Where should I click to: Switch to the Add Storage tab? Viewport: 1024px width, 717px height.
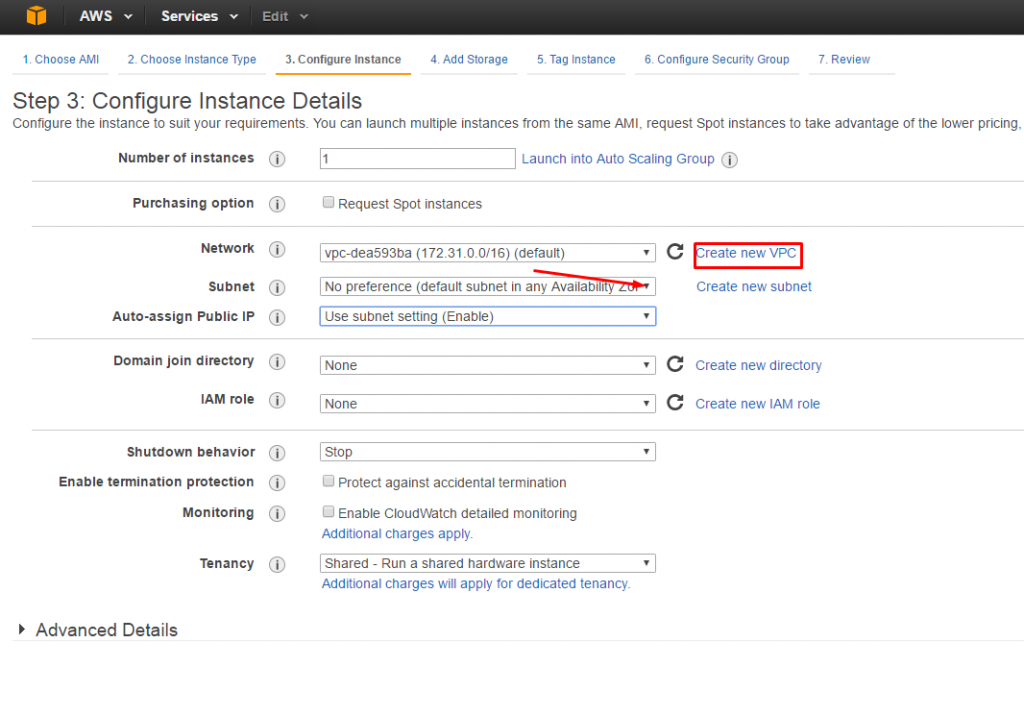point(468,60)
